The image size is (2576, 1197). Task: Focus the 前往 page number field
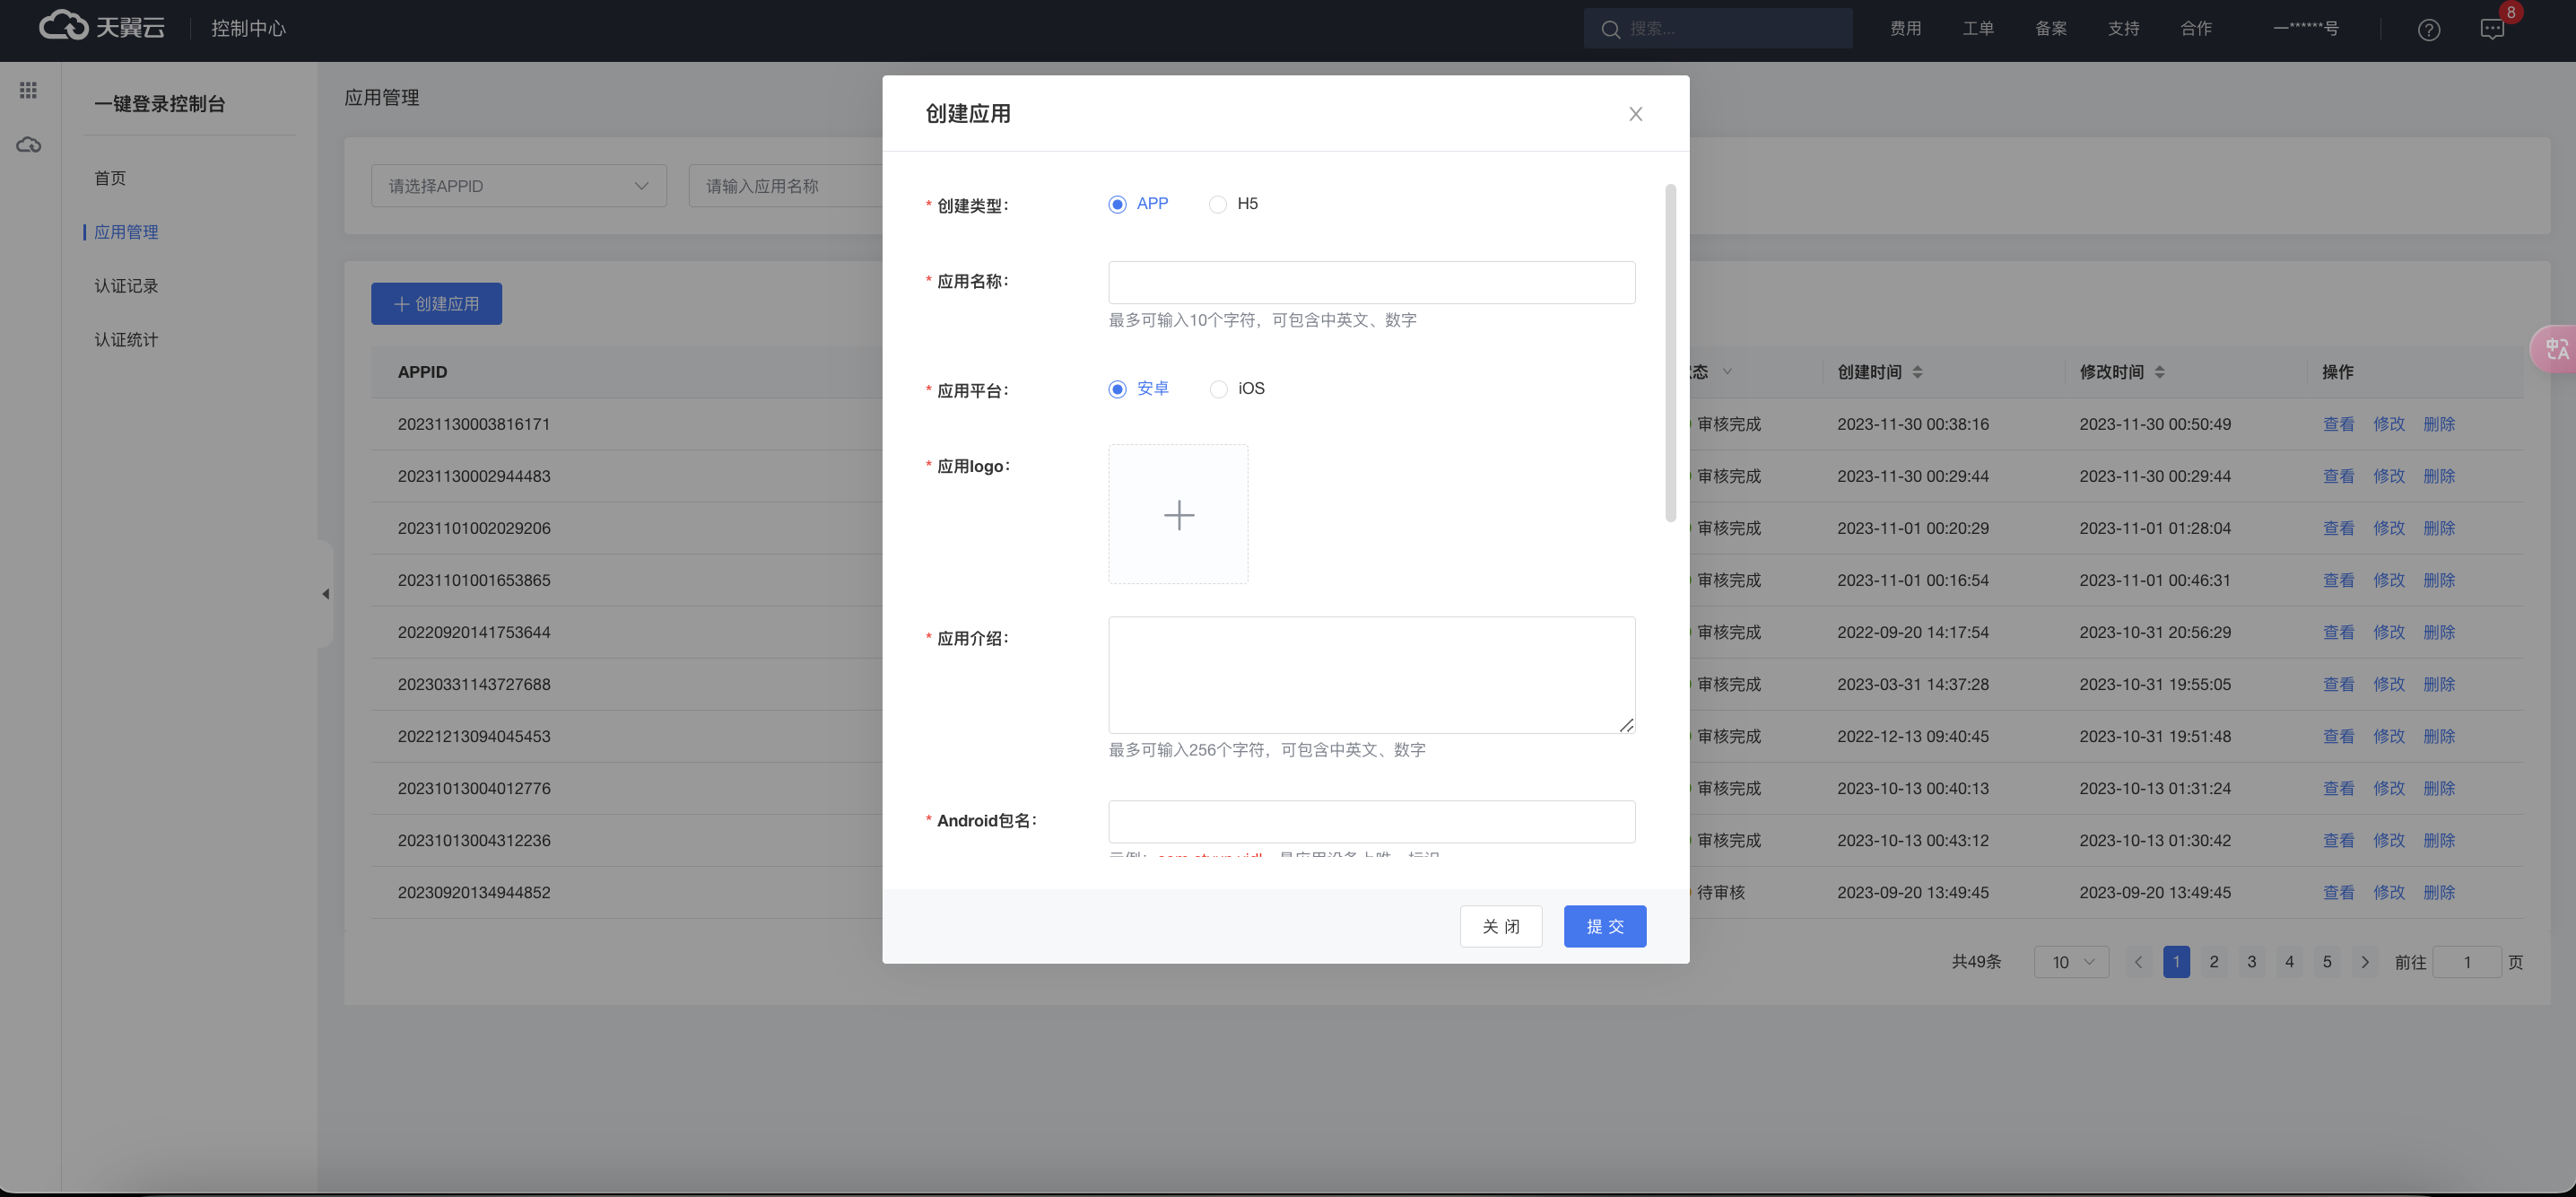pos(2466,962)
